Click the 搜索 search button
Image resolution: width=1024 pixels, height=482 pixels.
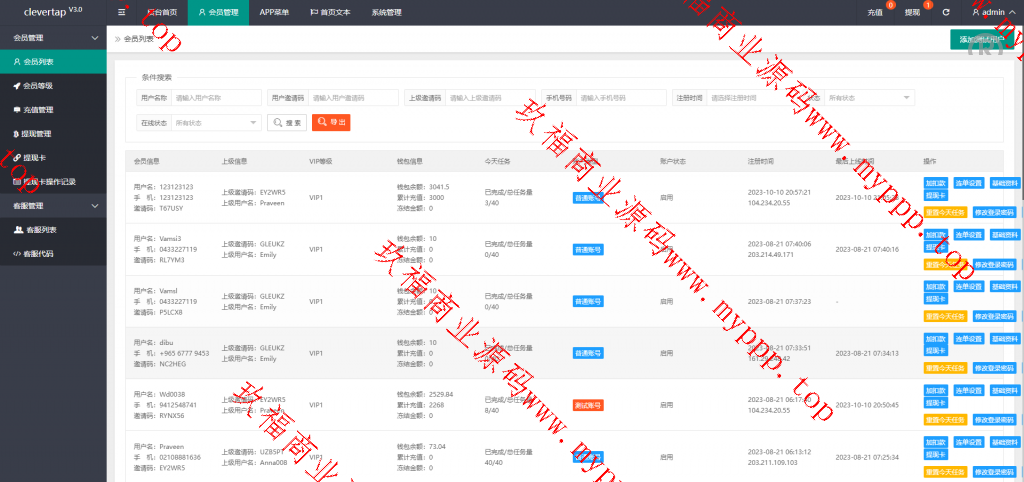point(287,122)
